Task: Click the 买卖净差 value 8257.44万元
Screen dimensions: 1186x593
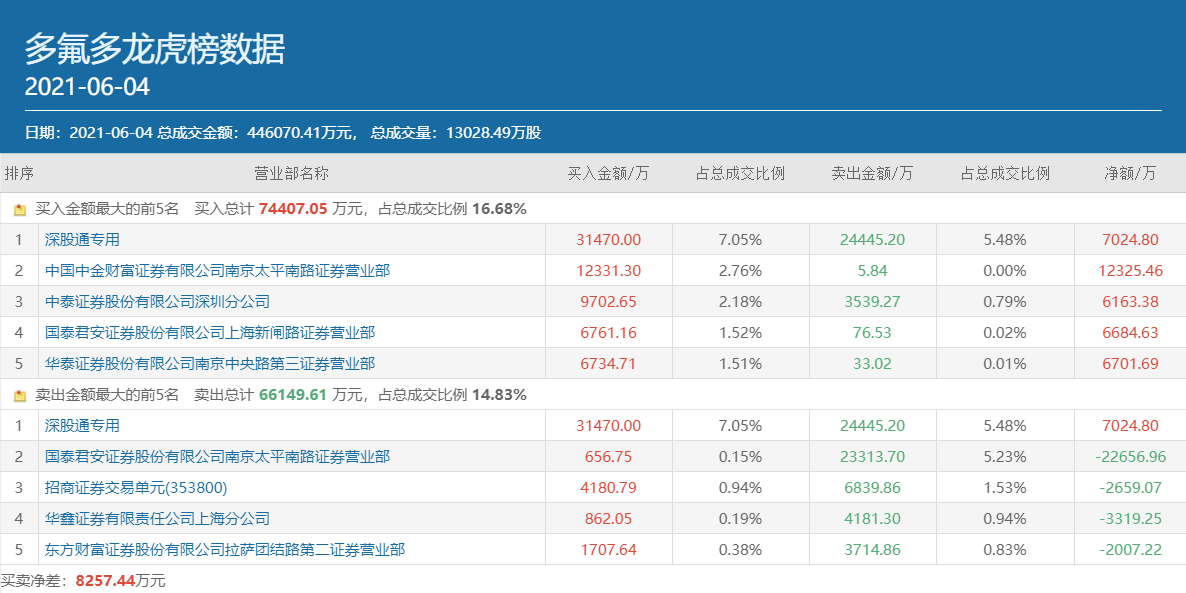Action: (120, 581)
